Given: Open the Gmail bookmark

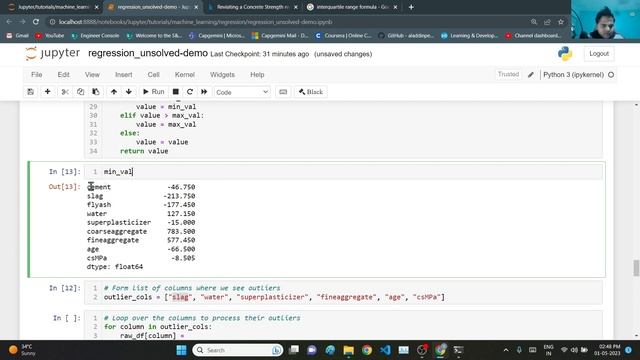Looking at the screenshot, I should click(18, 36).
